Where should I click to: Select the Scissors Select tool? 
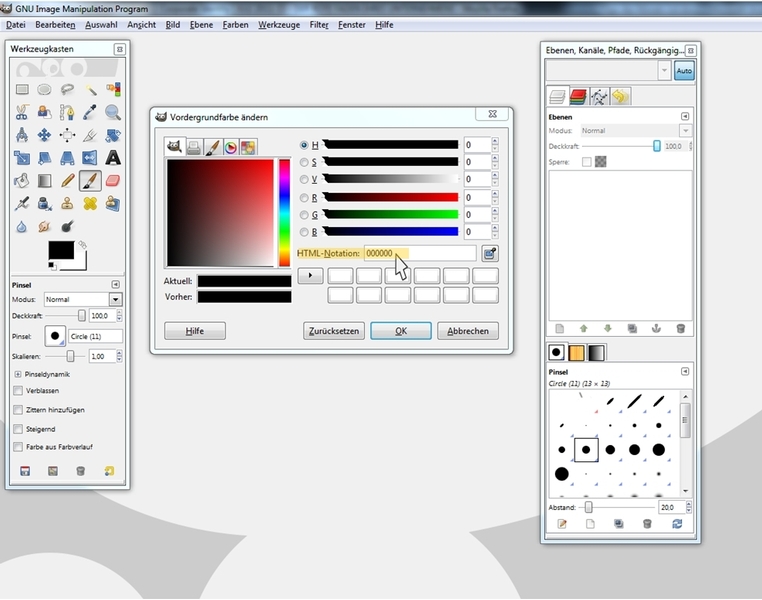[x=22, y=112]
